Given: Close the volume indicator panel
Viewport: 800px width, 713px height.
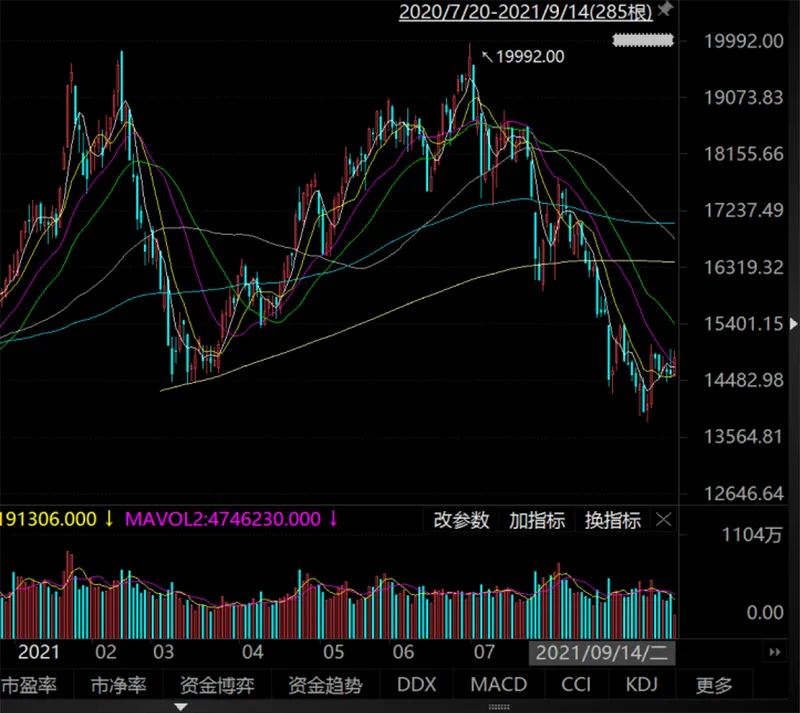Looking at the screenshot, I should coord(665,520).
